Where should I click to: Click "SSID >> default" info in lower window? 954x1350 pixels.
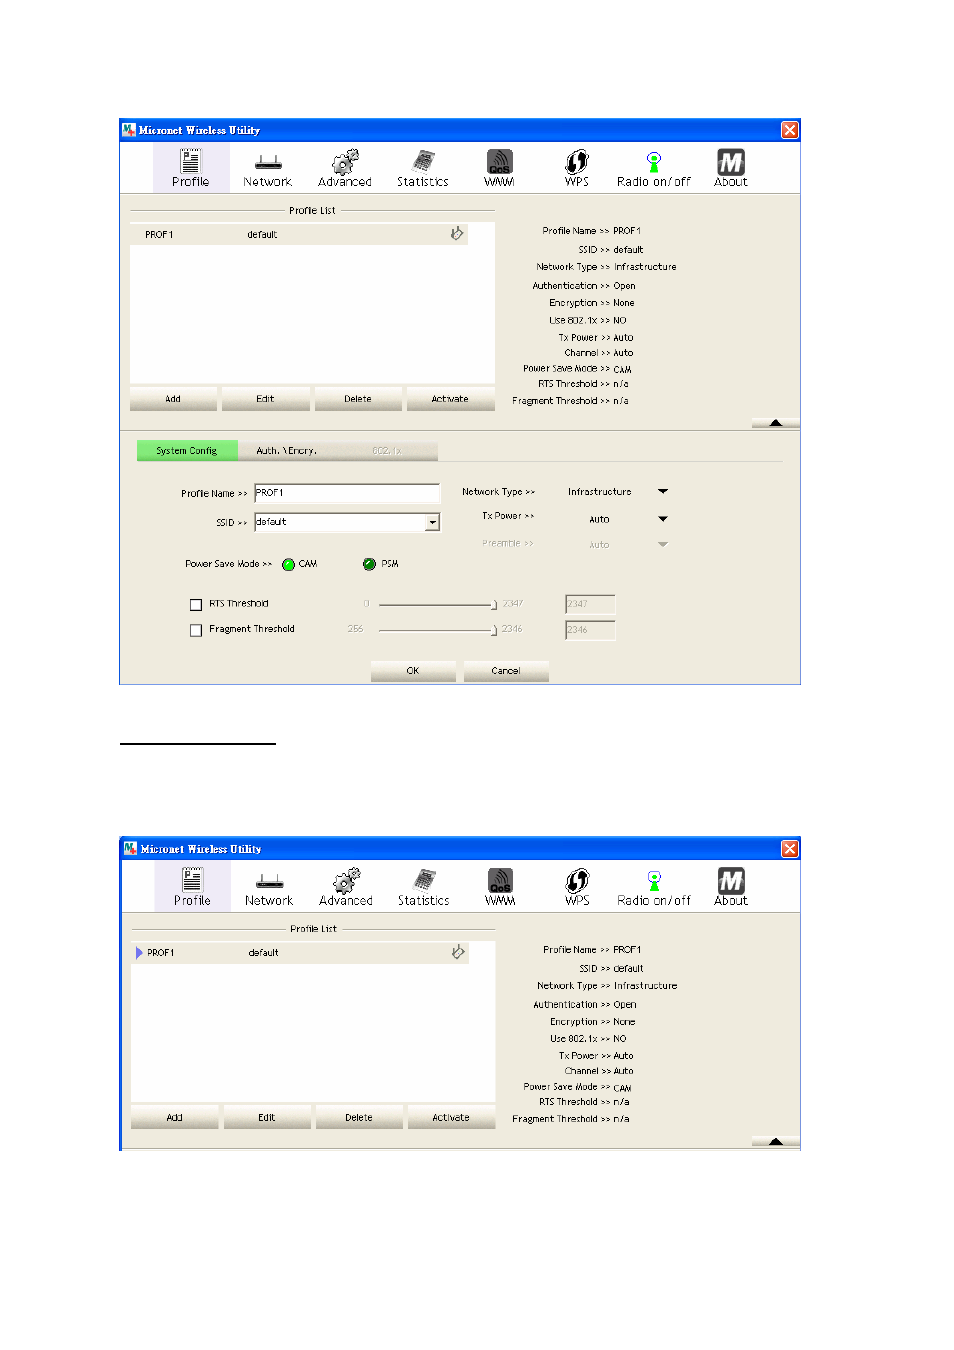coord(611,969)
